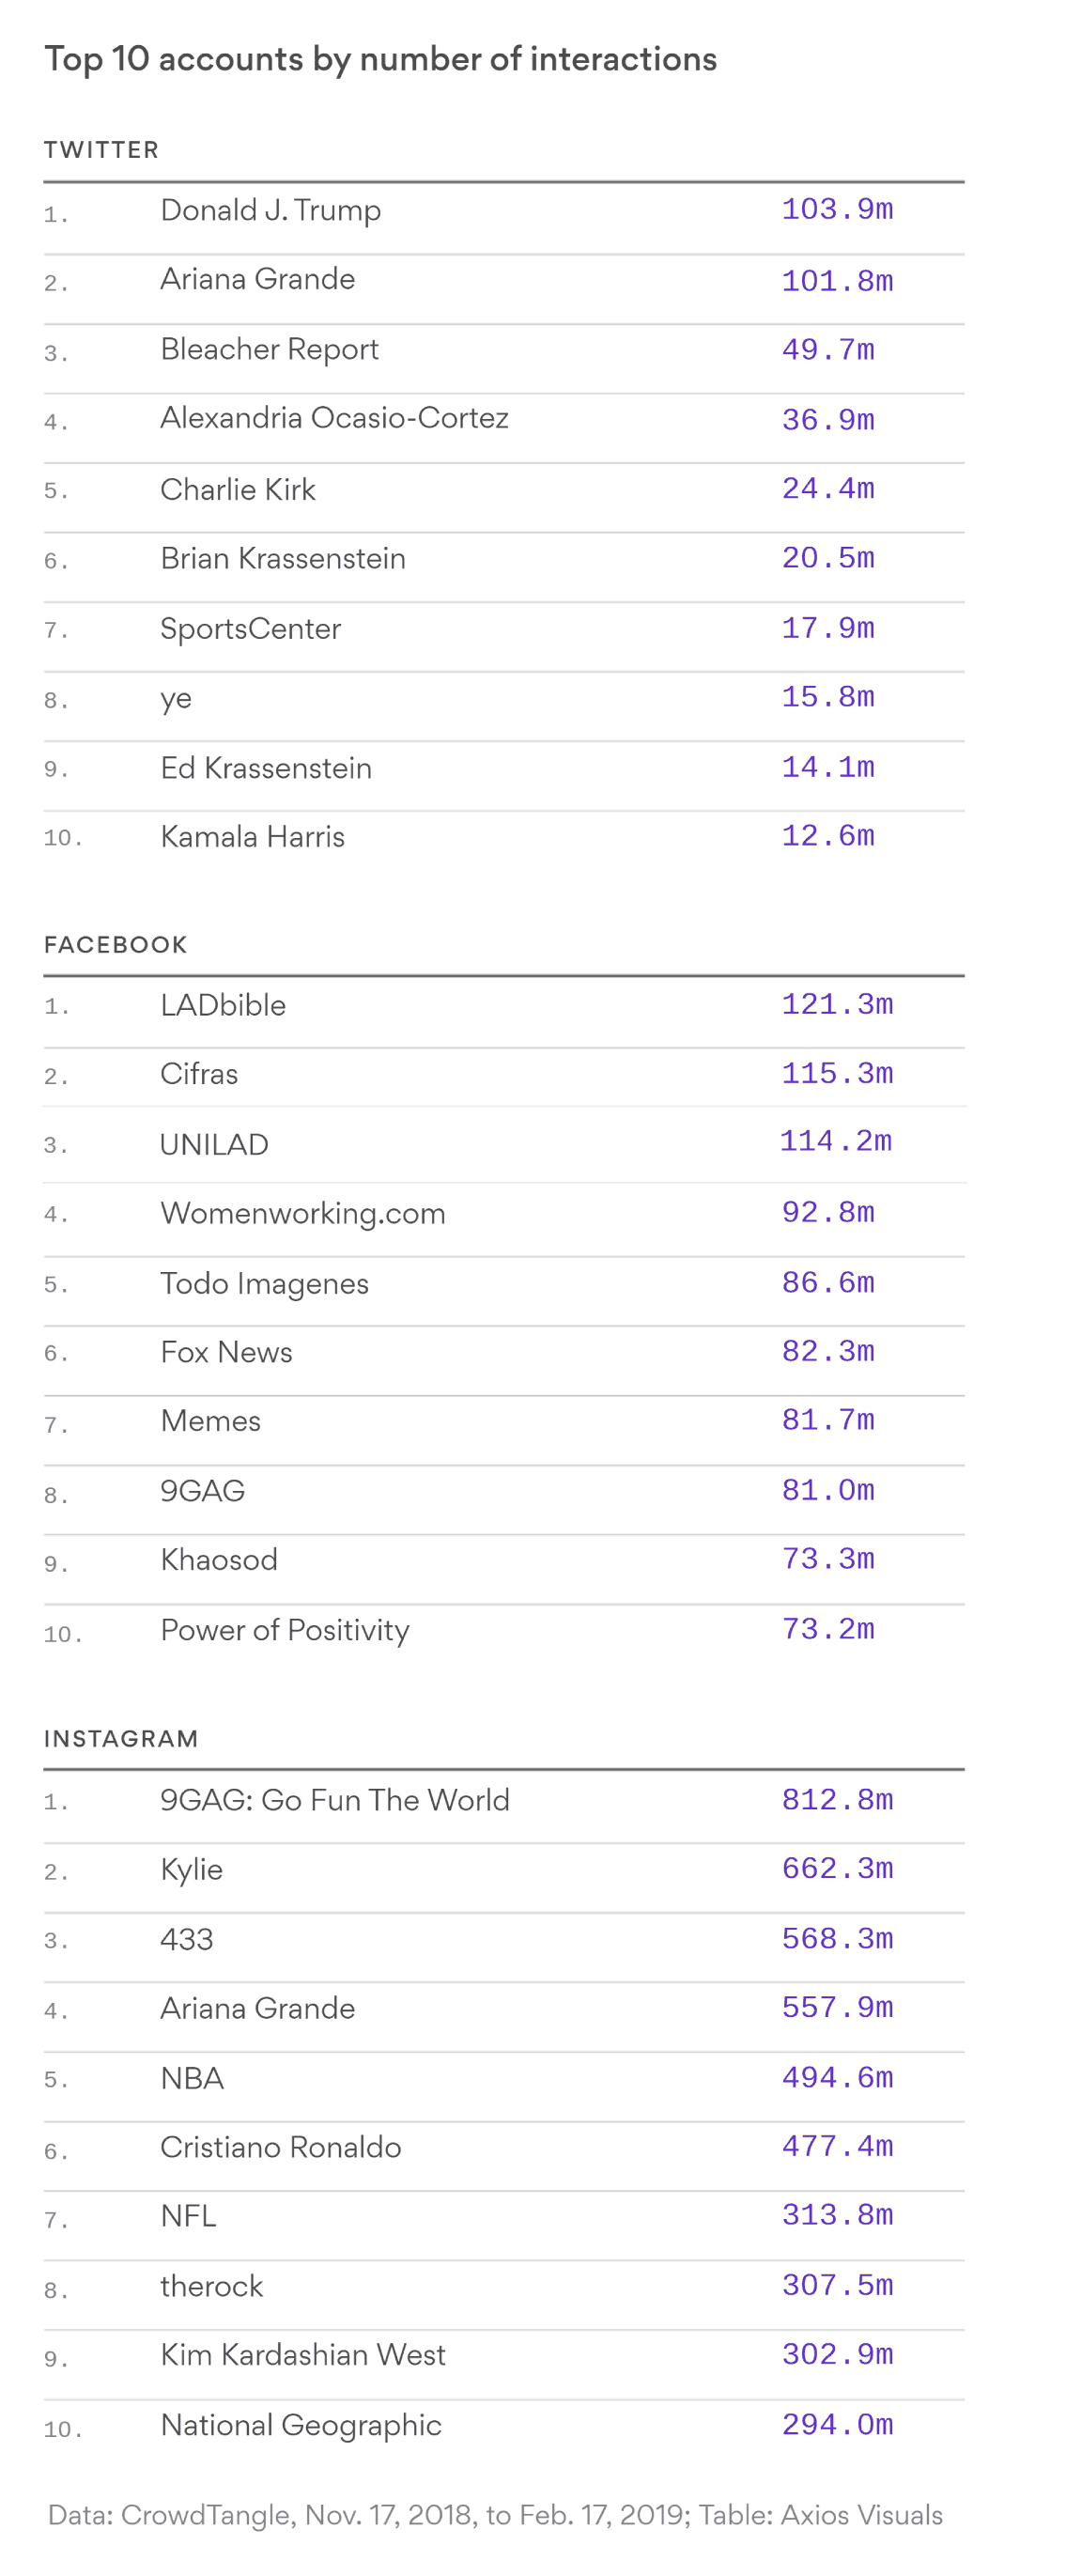
Task: Click the Alexandria Ocasio-Cortez row name
Action: tap(334, 418)
